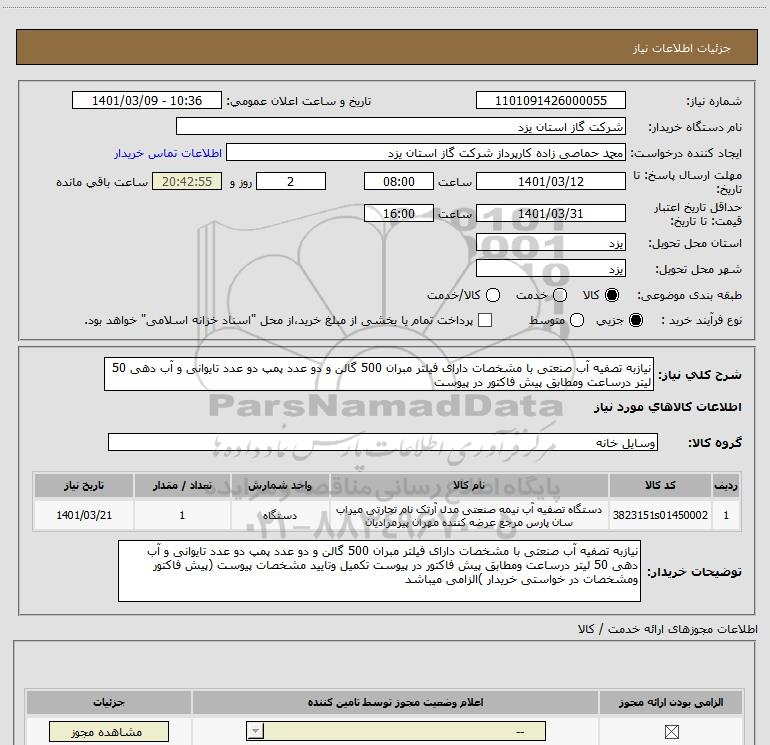Select the متوسط purchase type radio

click(577, 320)
